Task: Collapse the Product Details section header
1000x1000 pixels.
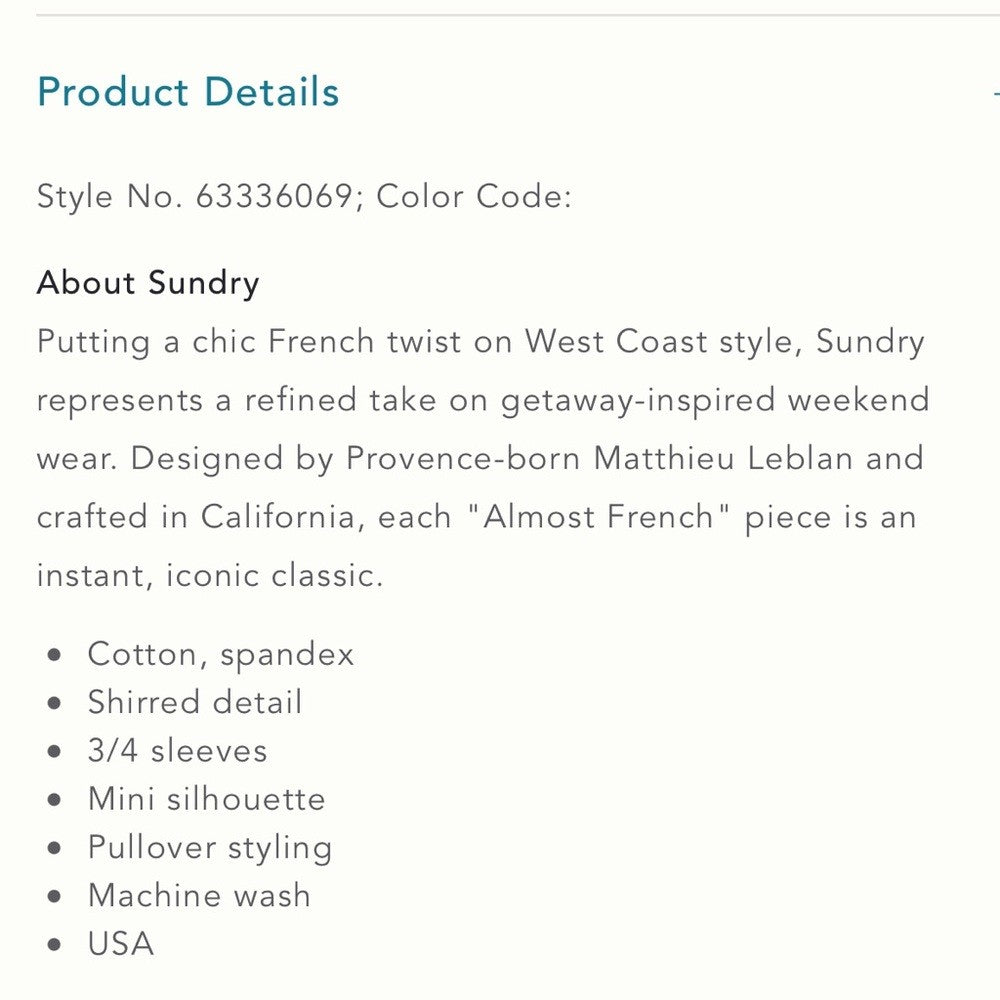Action: tap(188, 93)
